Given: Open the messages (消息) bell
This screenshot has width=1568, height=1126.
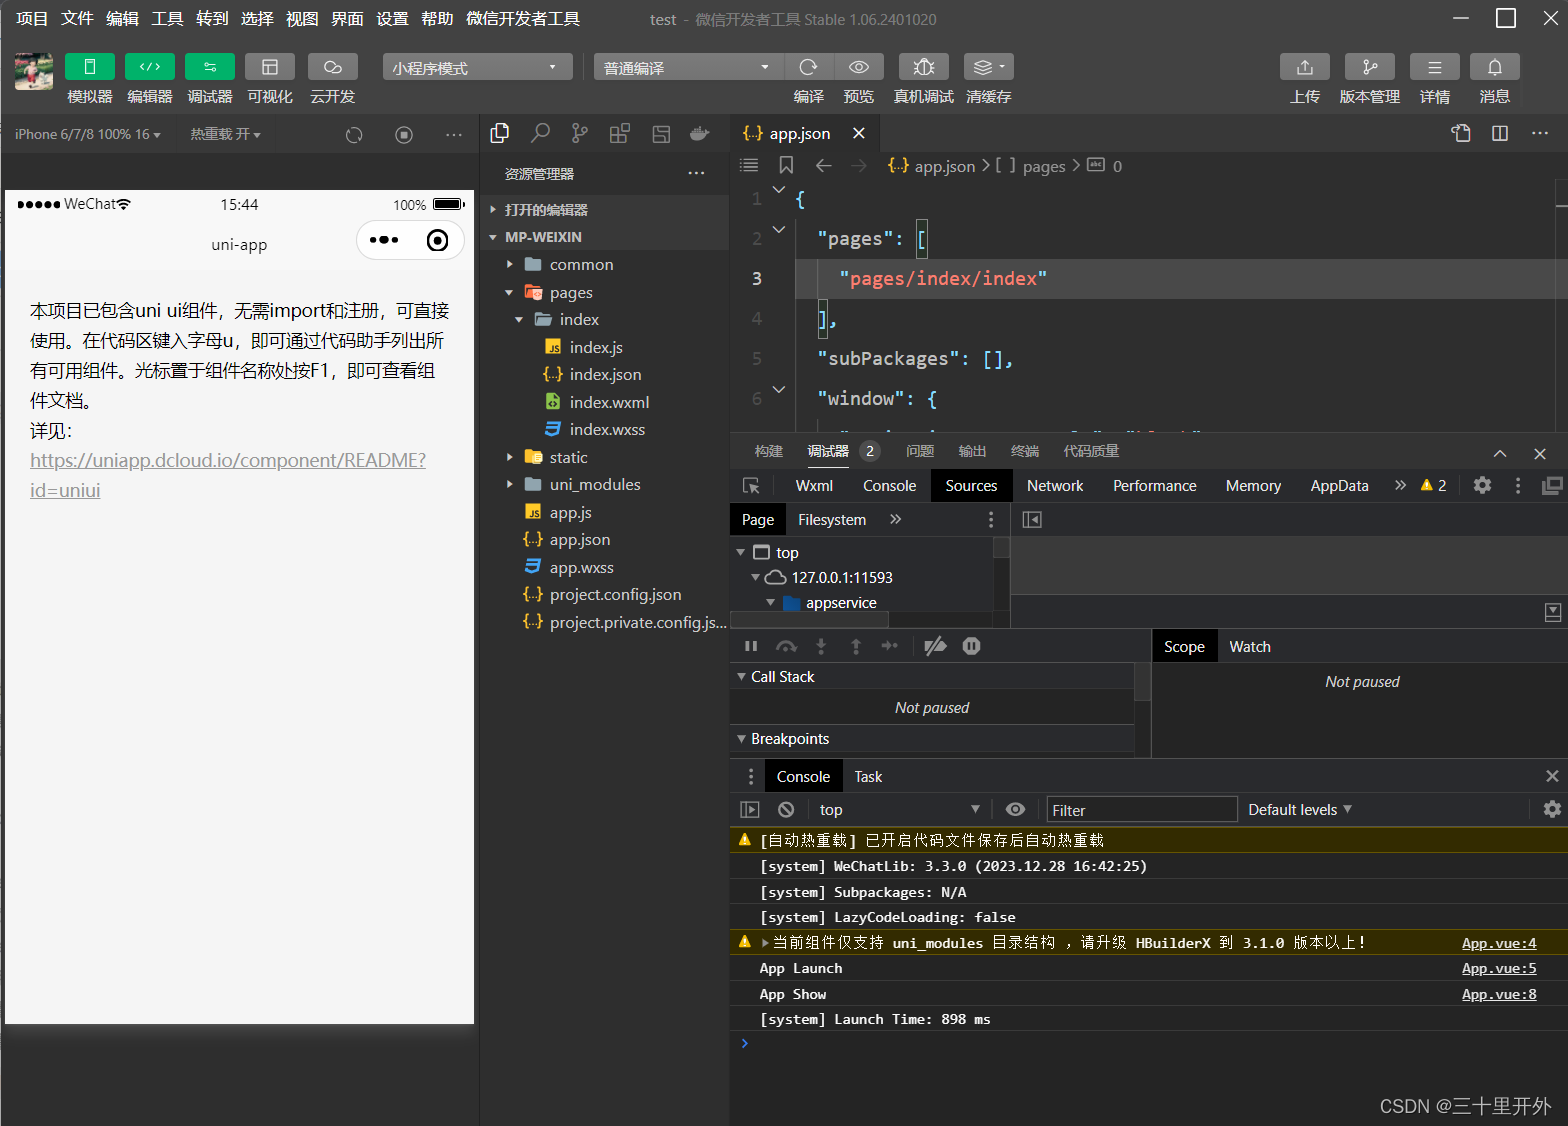Looking at the screenshot, I should coord(1495,67).
